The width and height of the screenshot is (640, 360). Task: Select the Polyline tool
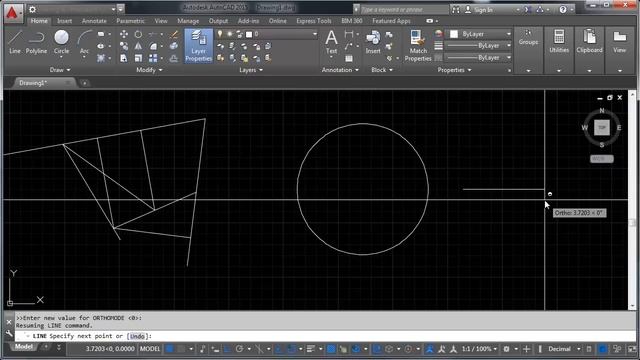(x=36, y=42)
